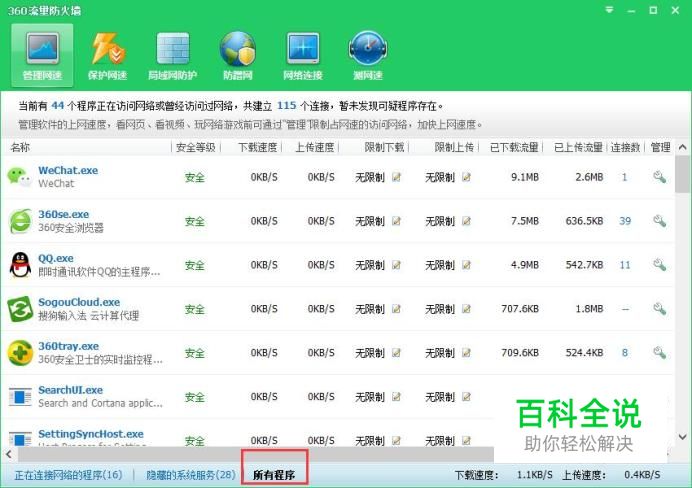Viewport: 692px width, 488px height.
Task: Click the QQ.exe penguin icon
Action: point(20,265)
